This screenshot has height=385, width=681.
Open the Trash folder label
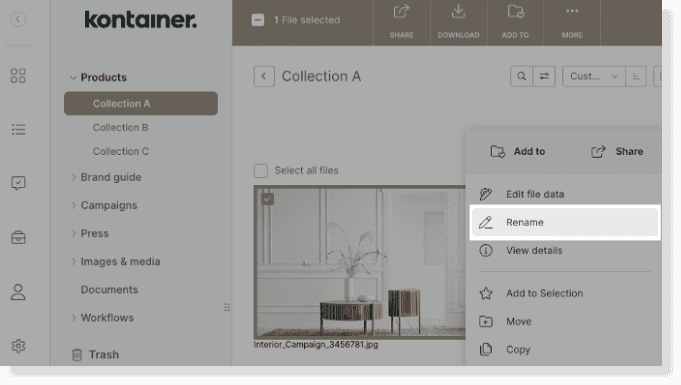[x=103, y=355]
